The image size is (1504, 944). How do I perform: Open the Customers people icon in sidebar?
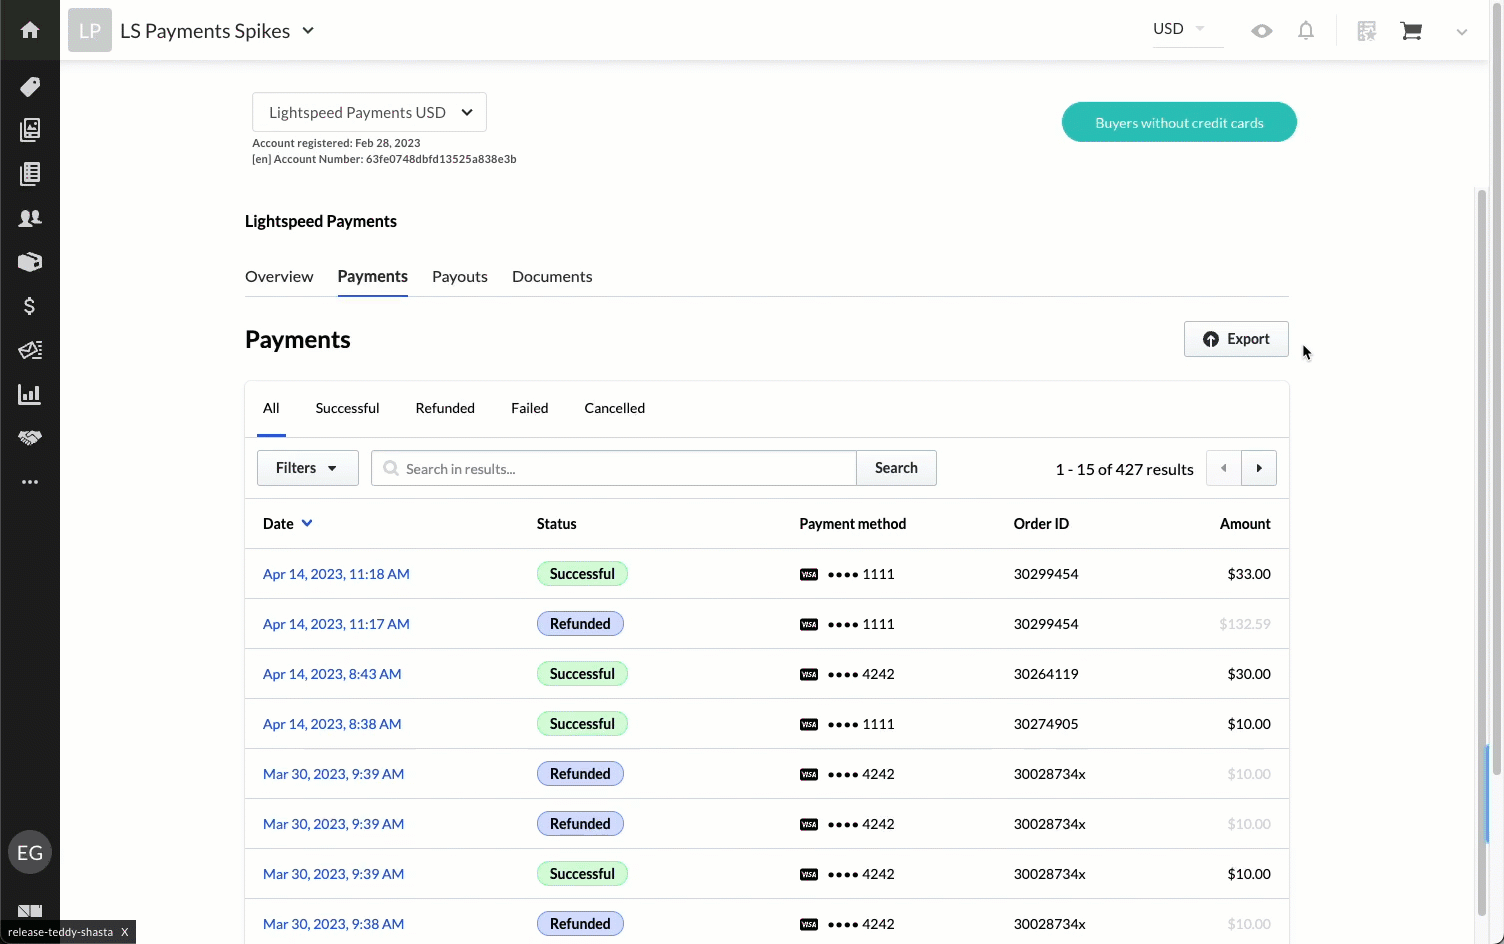click(x=30, y=217)
